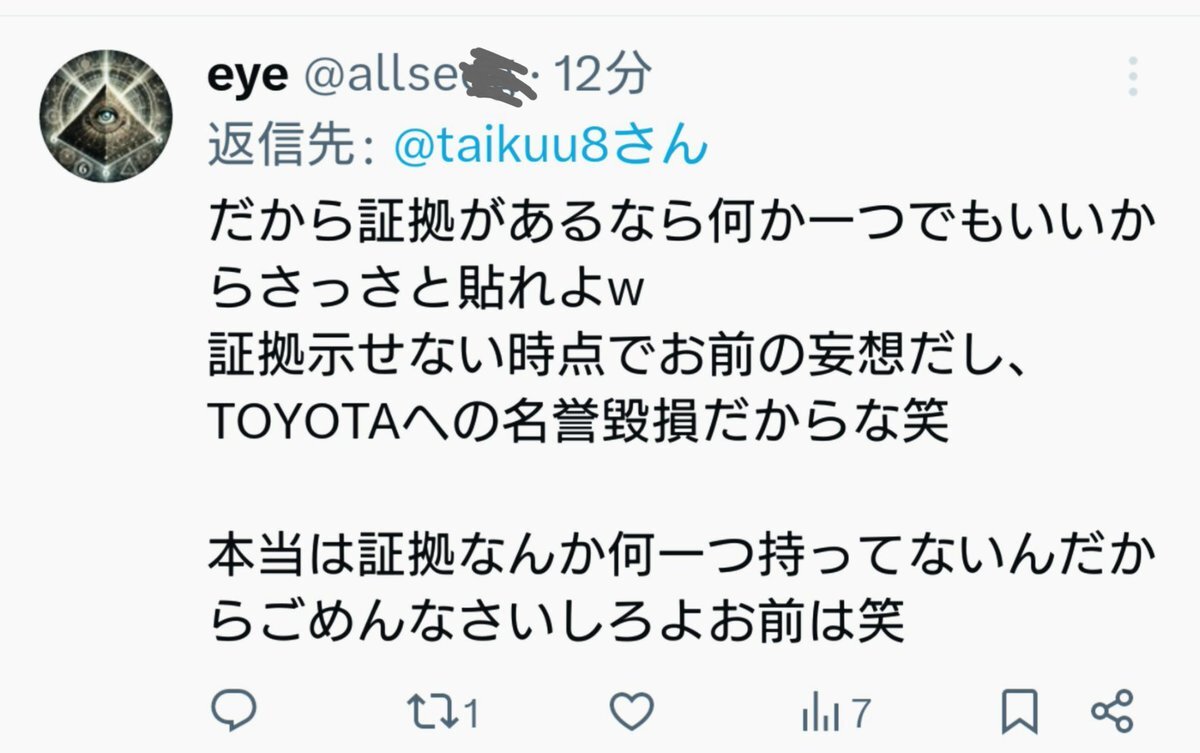Open the three-dot more options menu
This screenshot has width=1200, height=753.
tap(1133, 77)
